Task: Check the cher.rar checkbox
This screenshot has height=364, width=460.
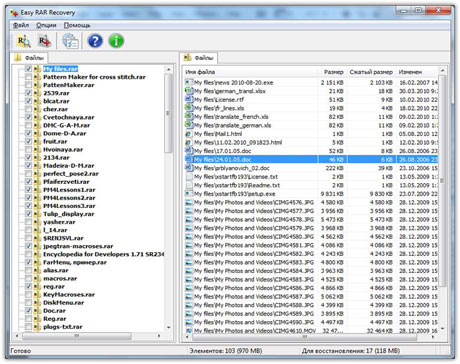Action: [28, 109]
